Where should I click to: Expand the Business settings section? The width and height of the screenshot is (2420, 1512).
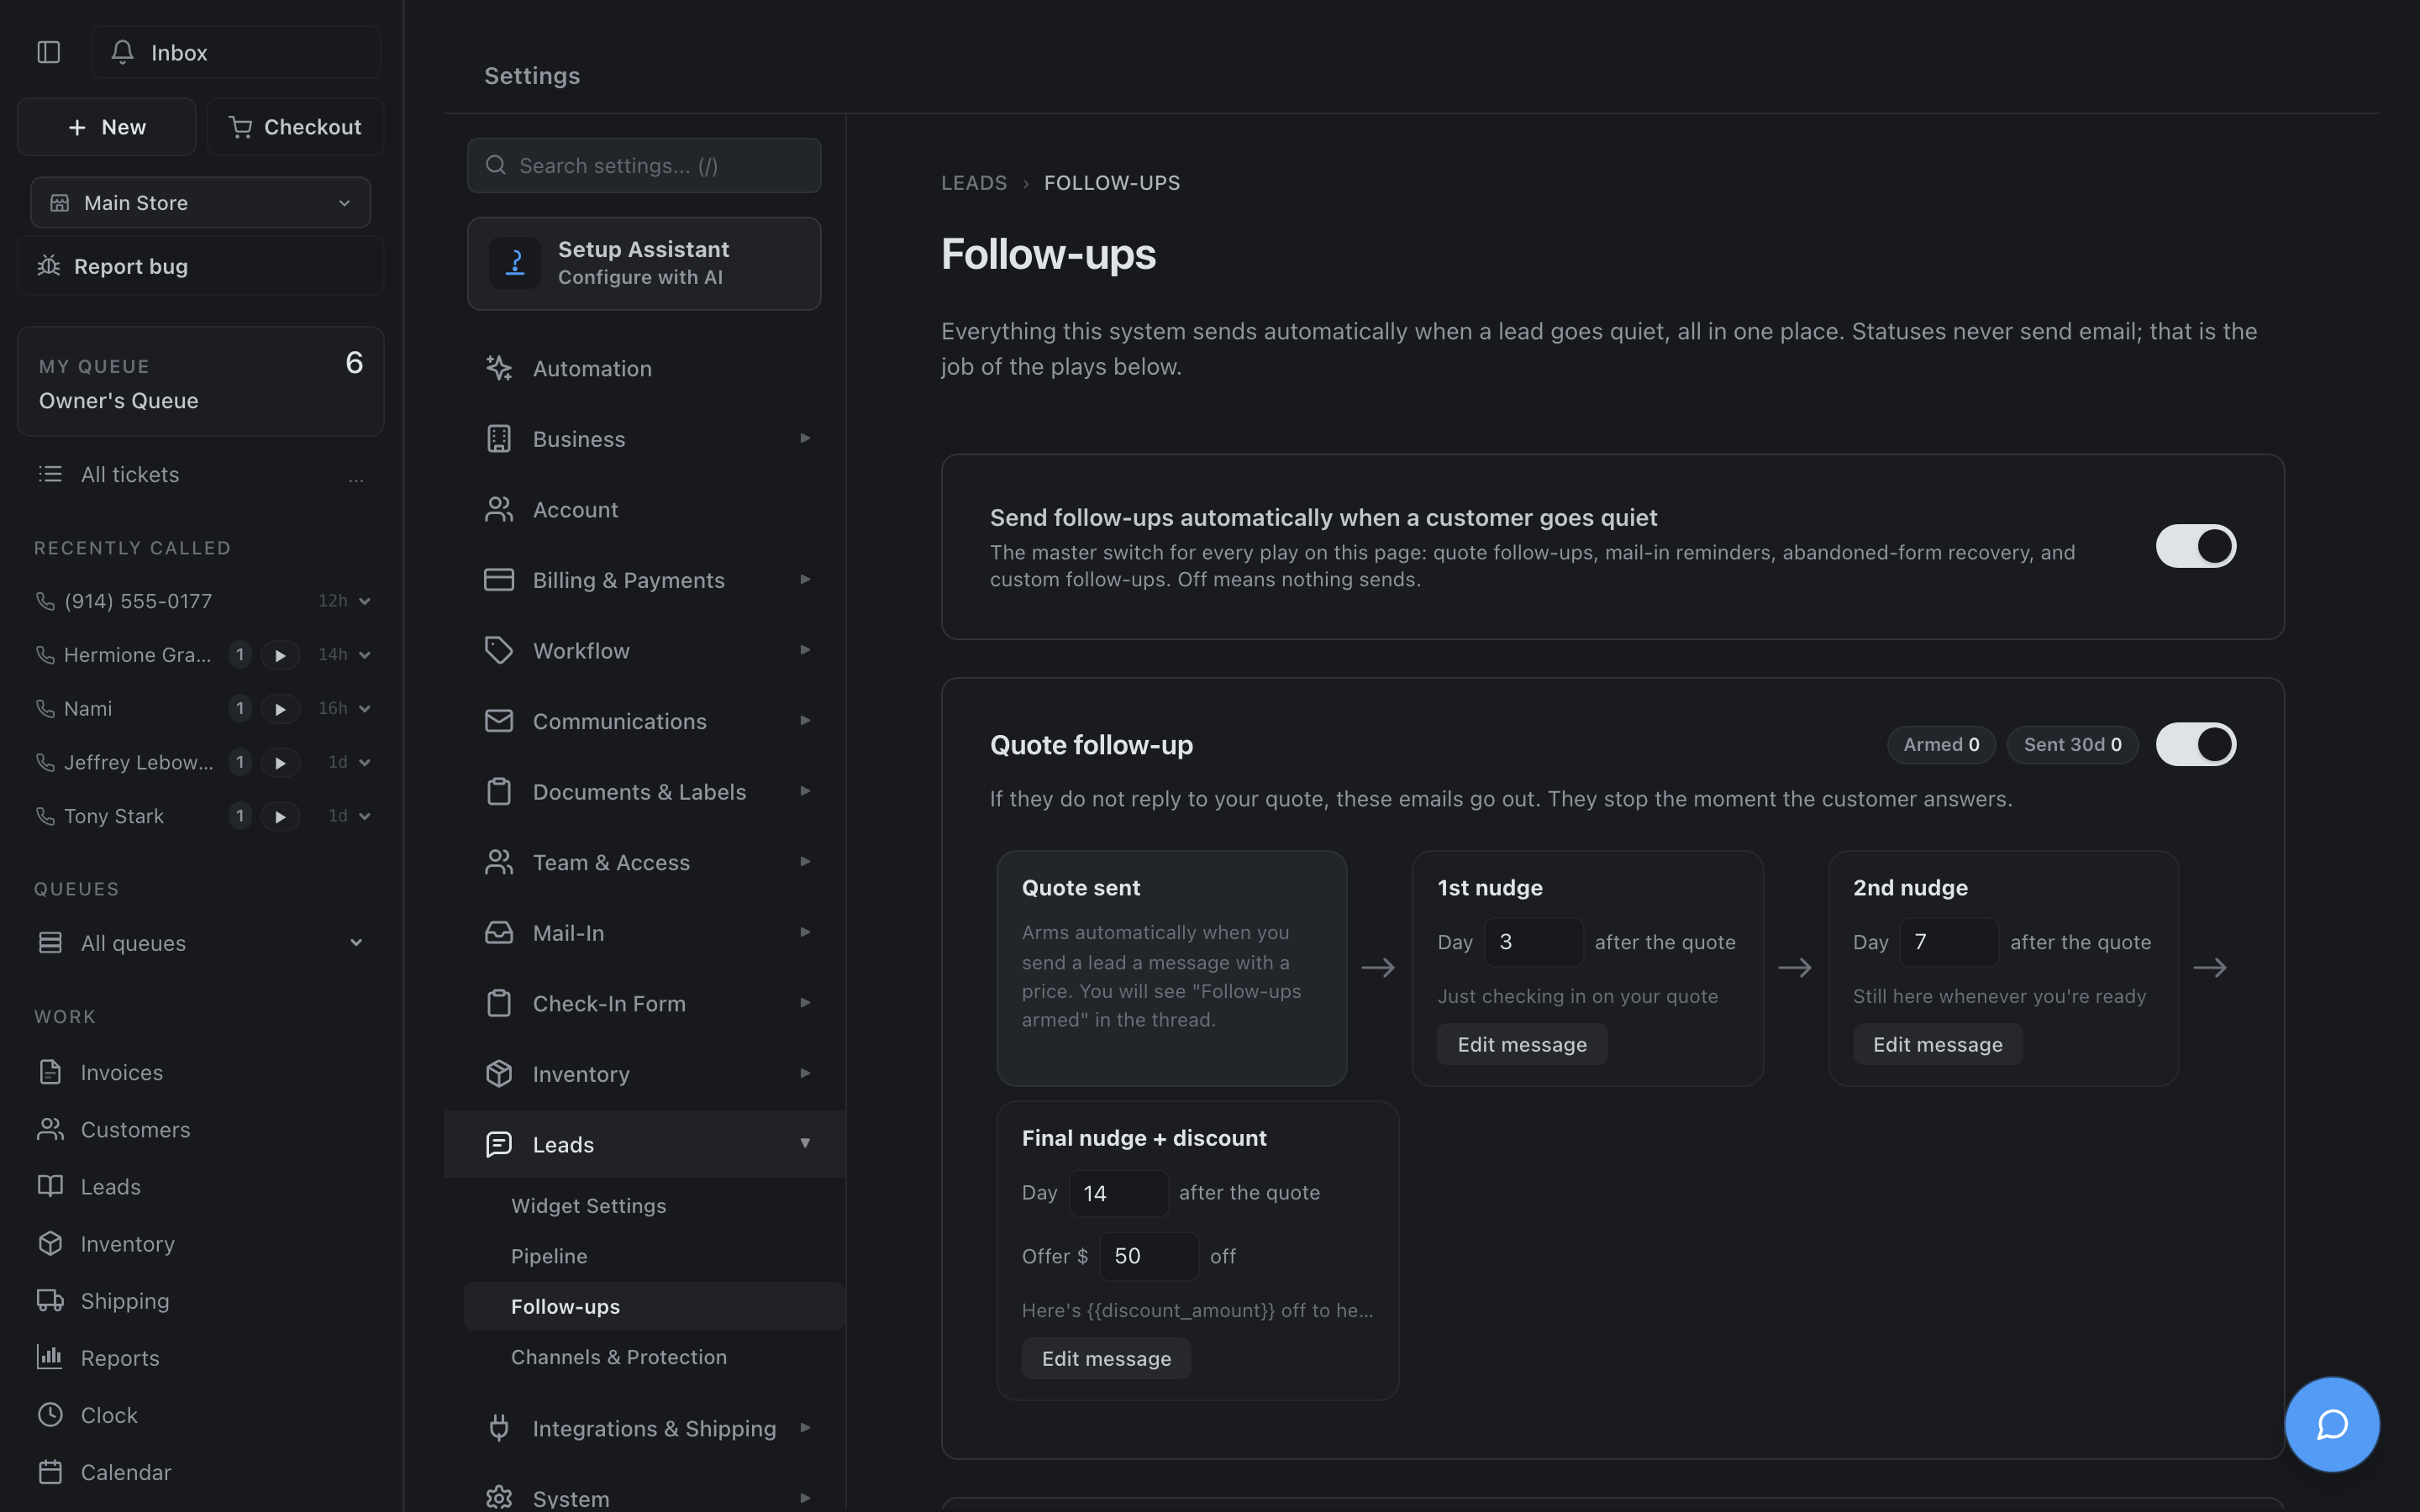pyautogui.click(x=804, y=439)
